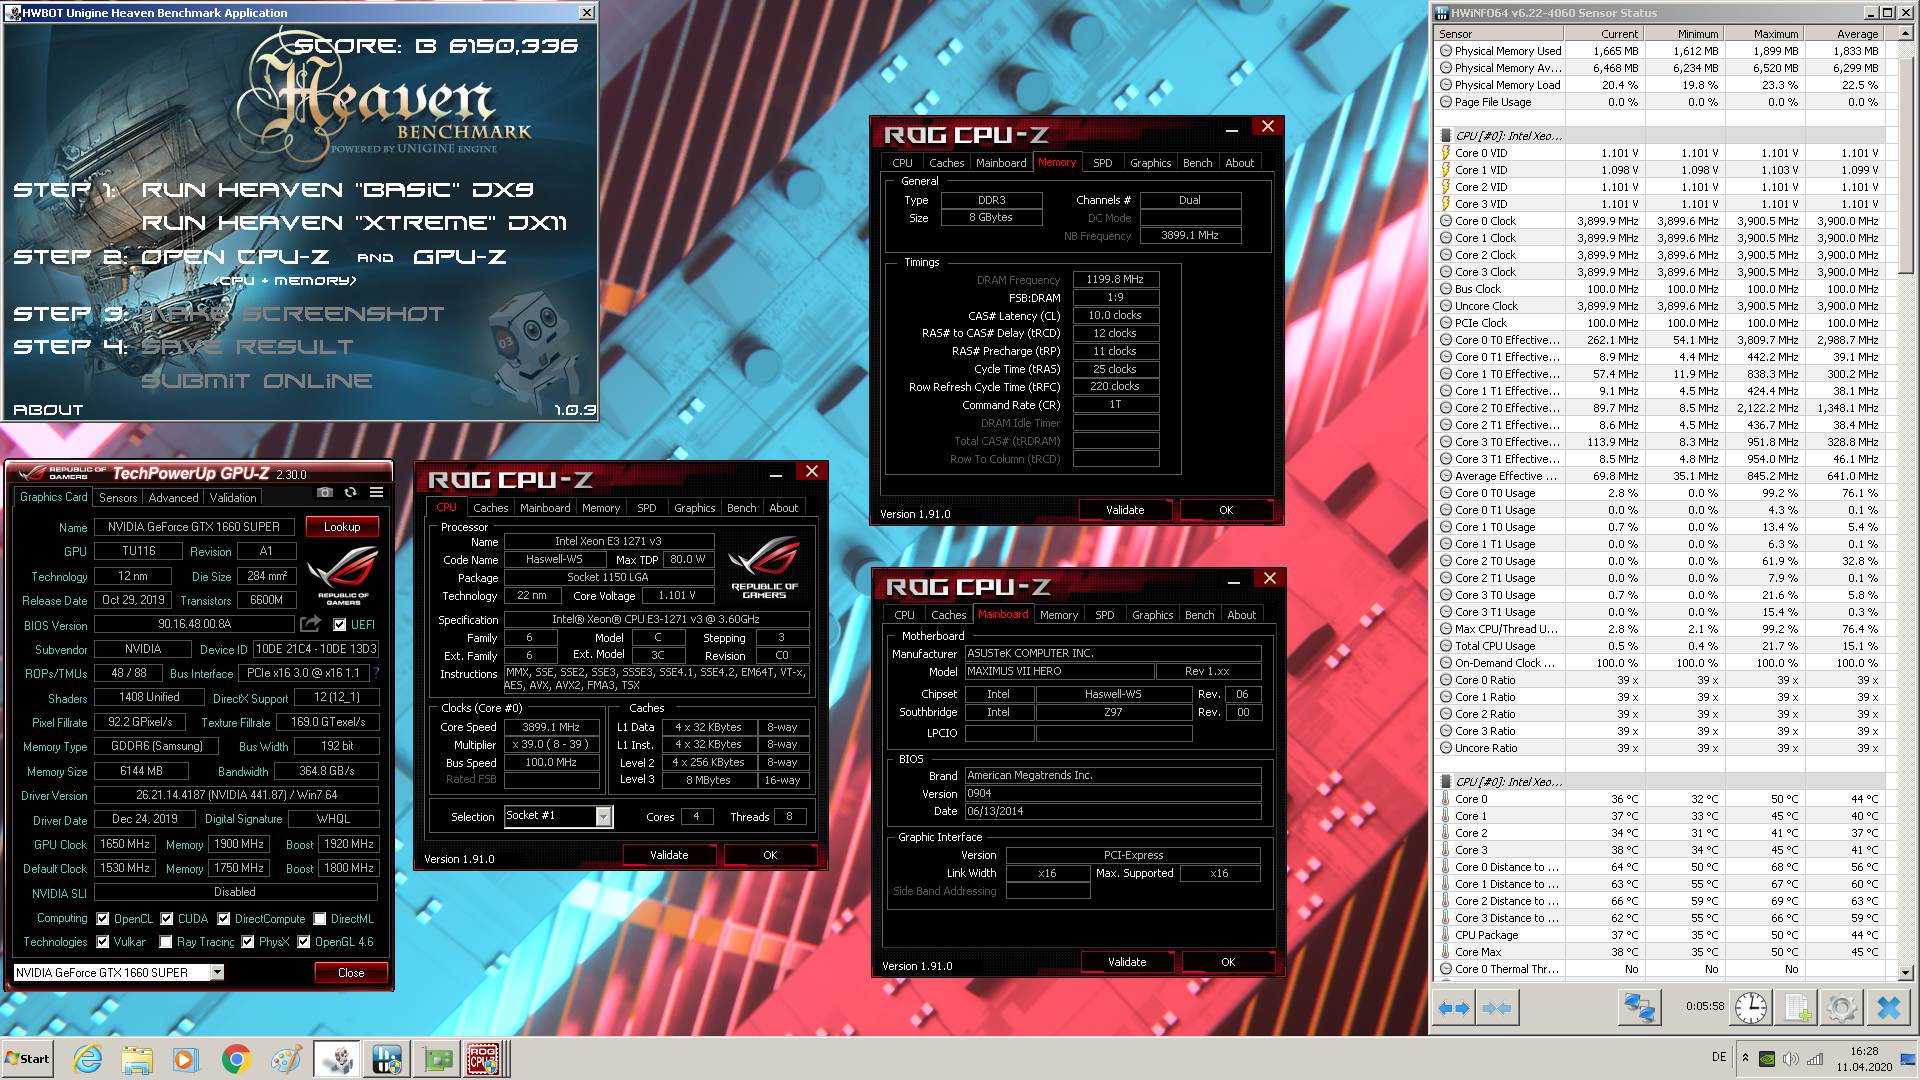Click Lookup button in GPU-Z
Viewport: 1920px width, 1080px height.
pyautogui.click(x=342, y=527)
